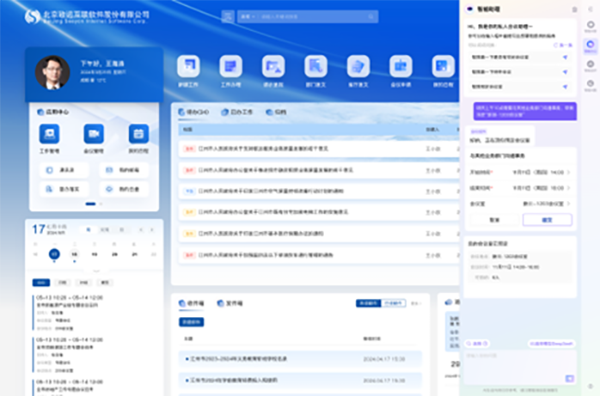Expand the meeting room selection row
Viewport: 600px width, 396px height.
520,204
